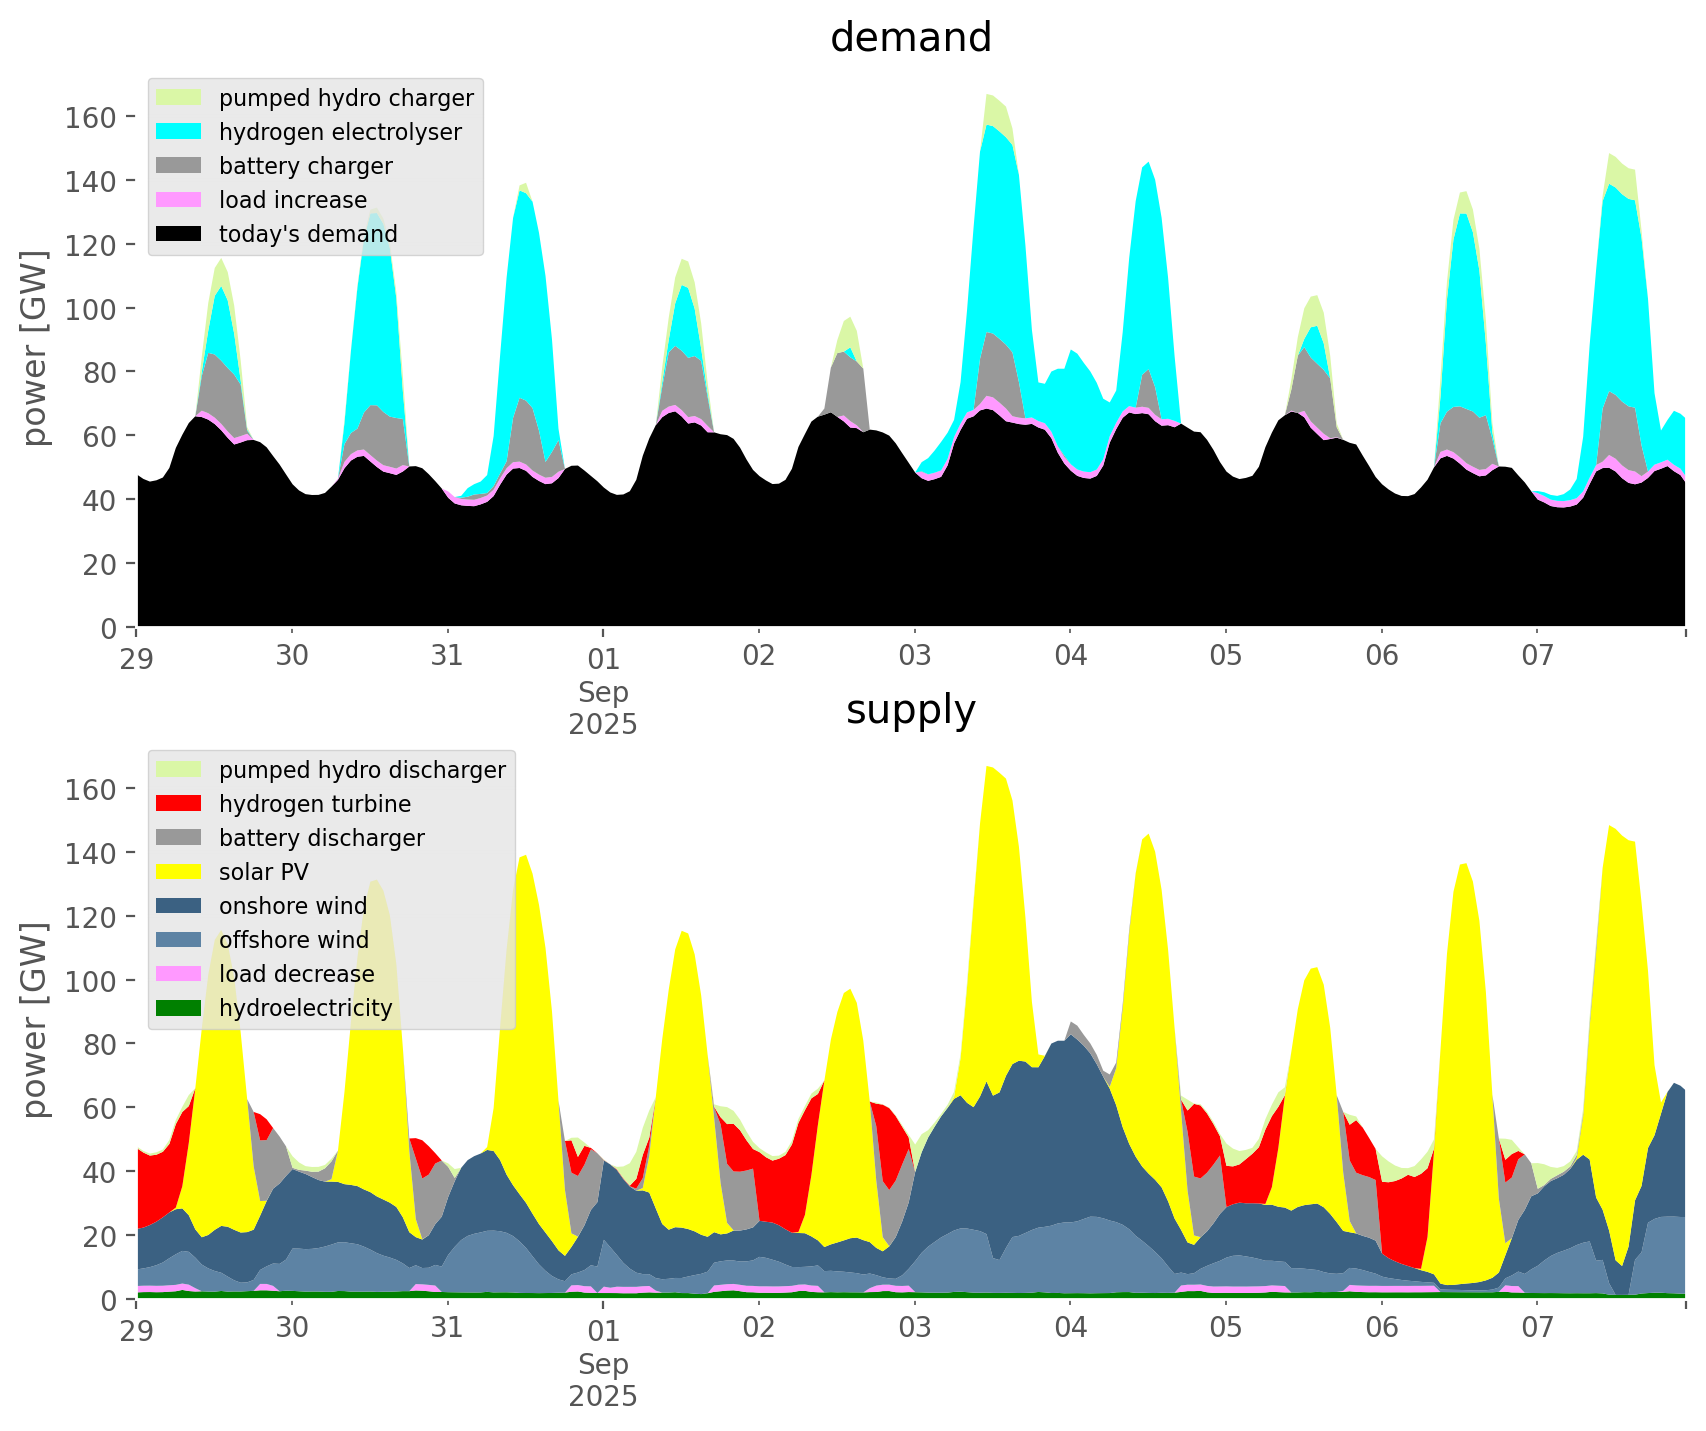Click the black today's demand legend swatch
This screenshot has height=1431, width=1706.
point(180,234)
